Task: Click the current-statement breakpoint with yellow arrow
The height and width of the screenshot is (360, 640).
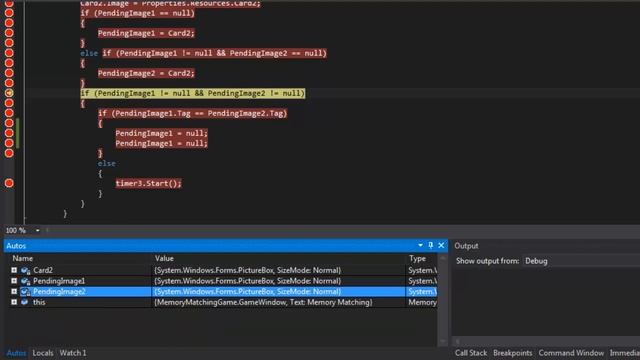Action: tap(9, 93)
